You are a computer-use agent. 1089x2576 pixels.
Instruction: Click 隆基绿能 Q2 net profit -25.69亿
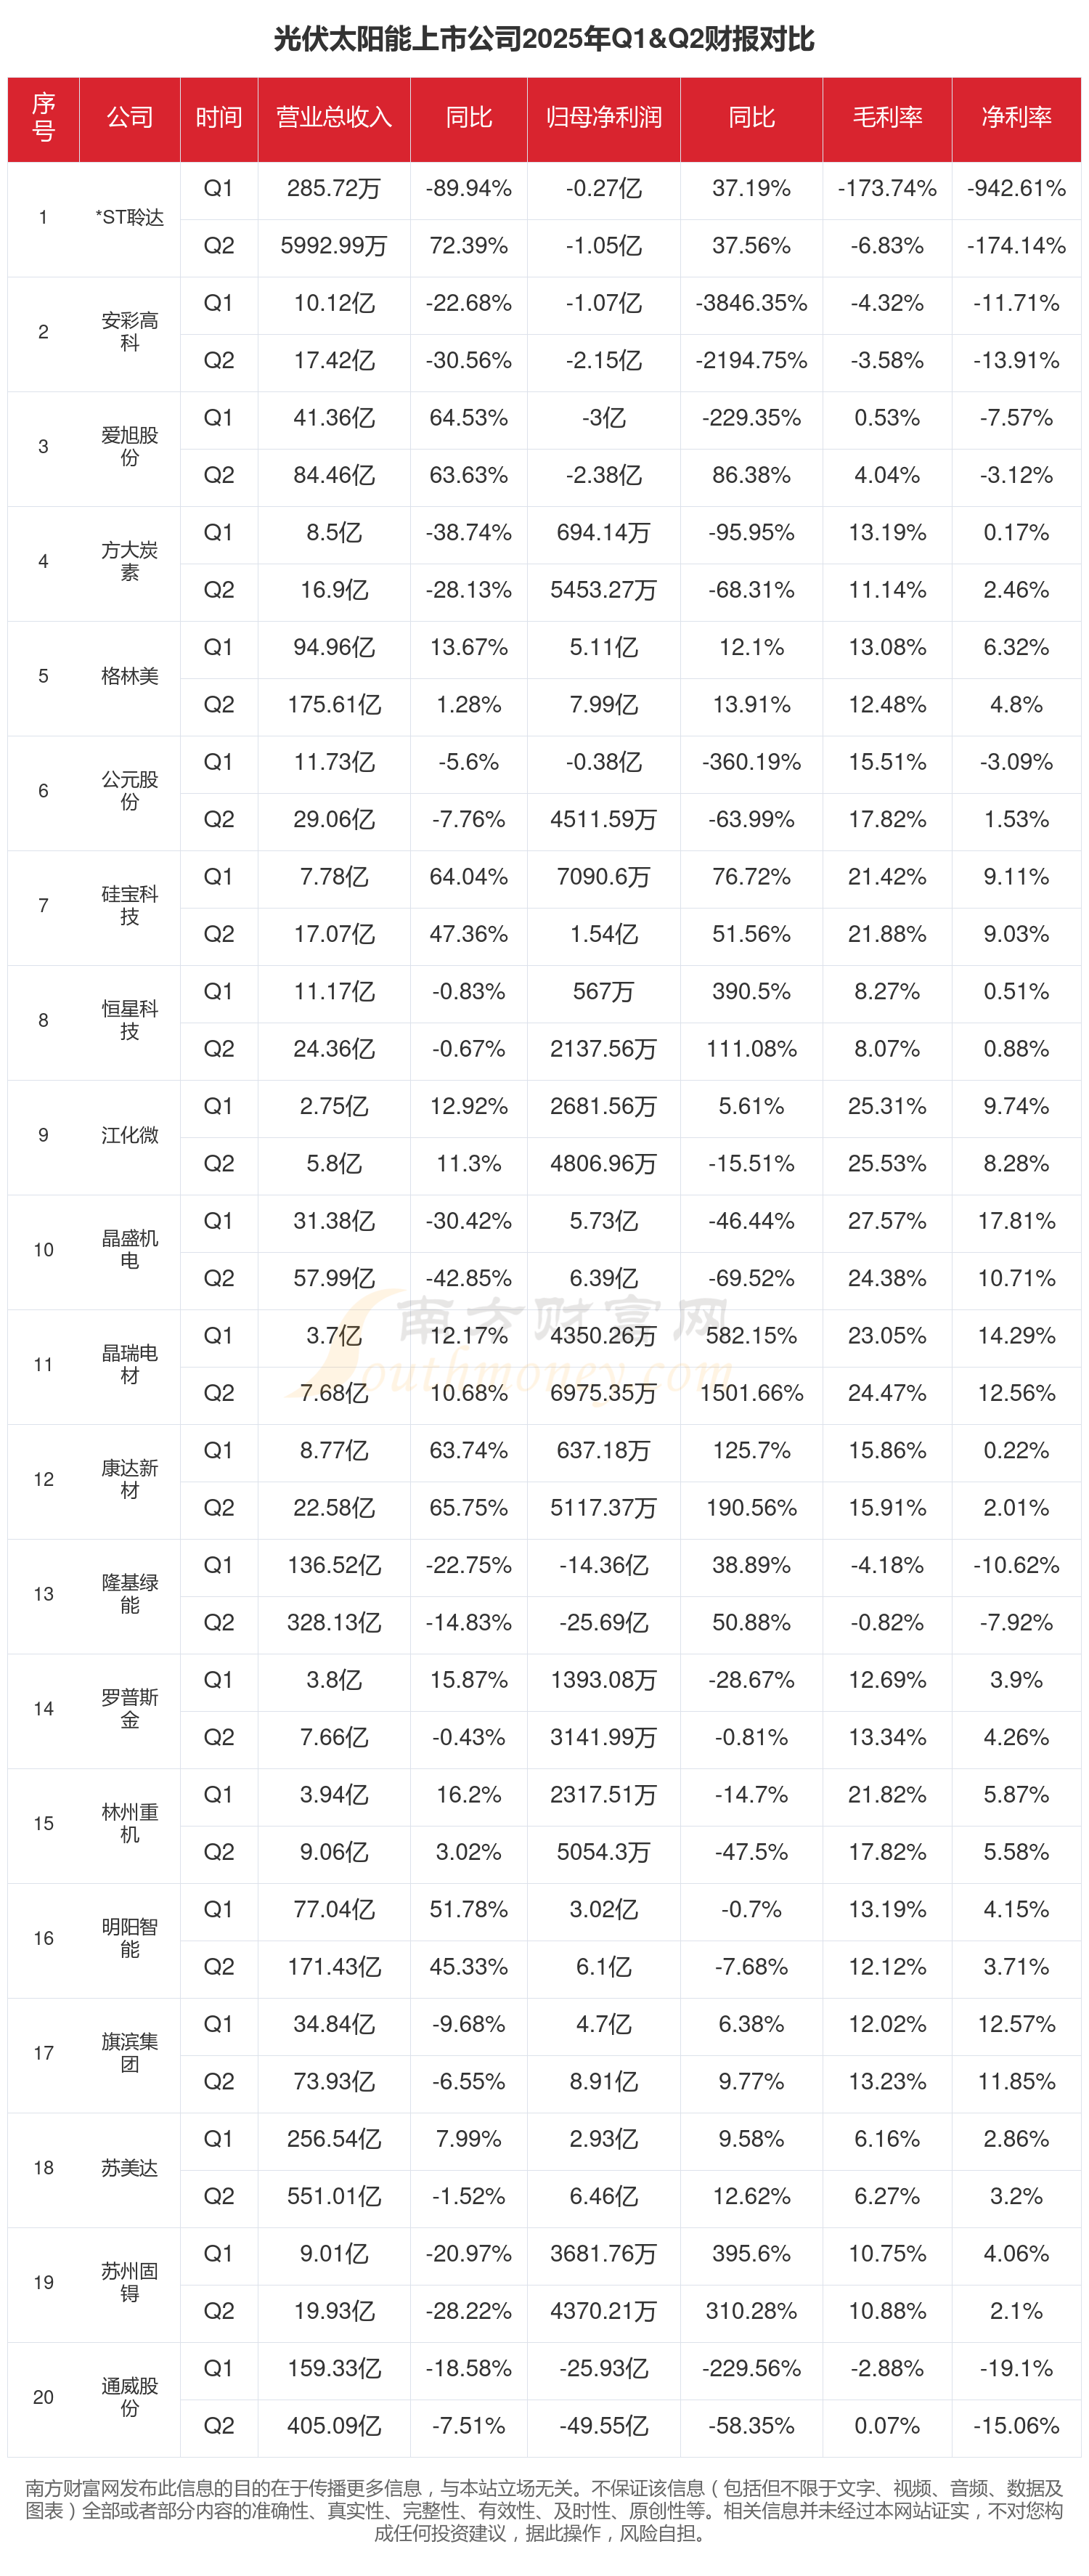pyautogui.click(x=603, y=1622)
